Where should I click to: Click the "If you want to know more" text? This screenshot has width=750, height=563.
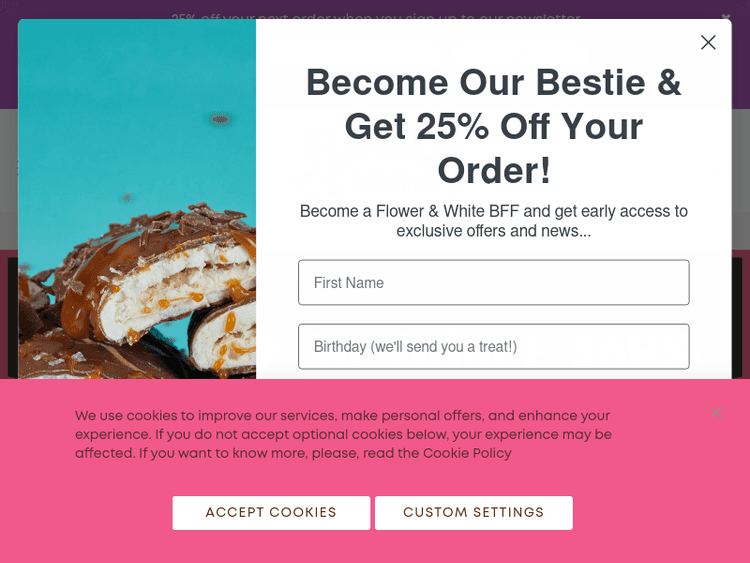point(220,453)
